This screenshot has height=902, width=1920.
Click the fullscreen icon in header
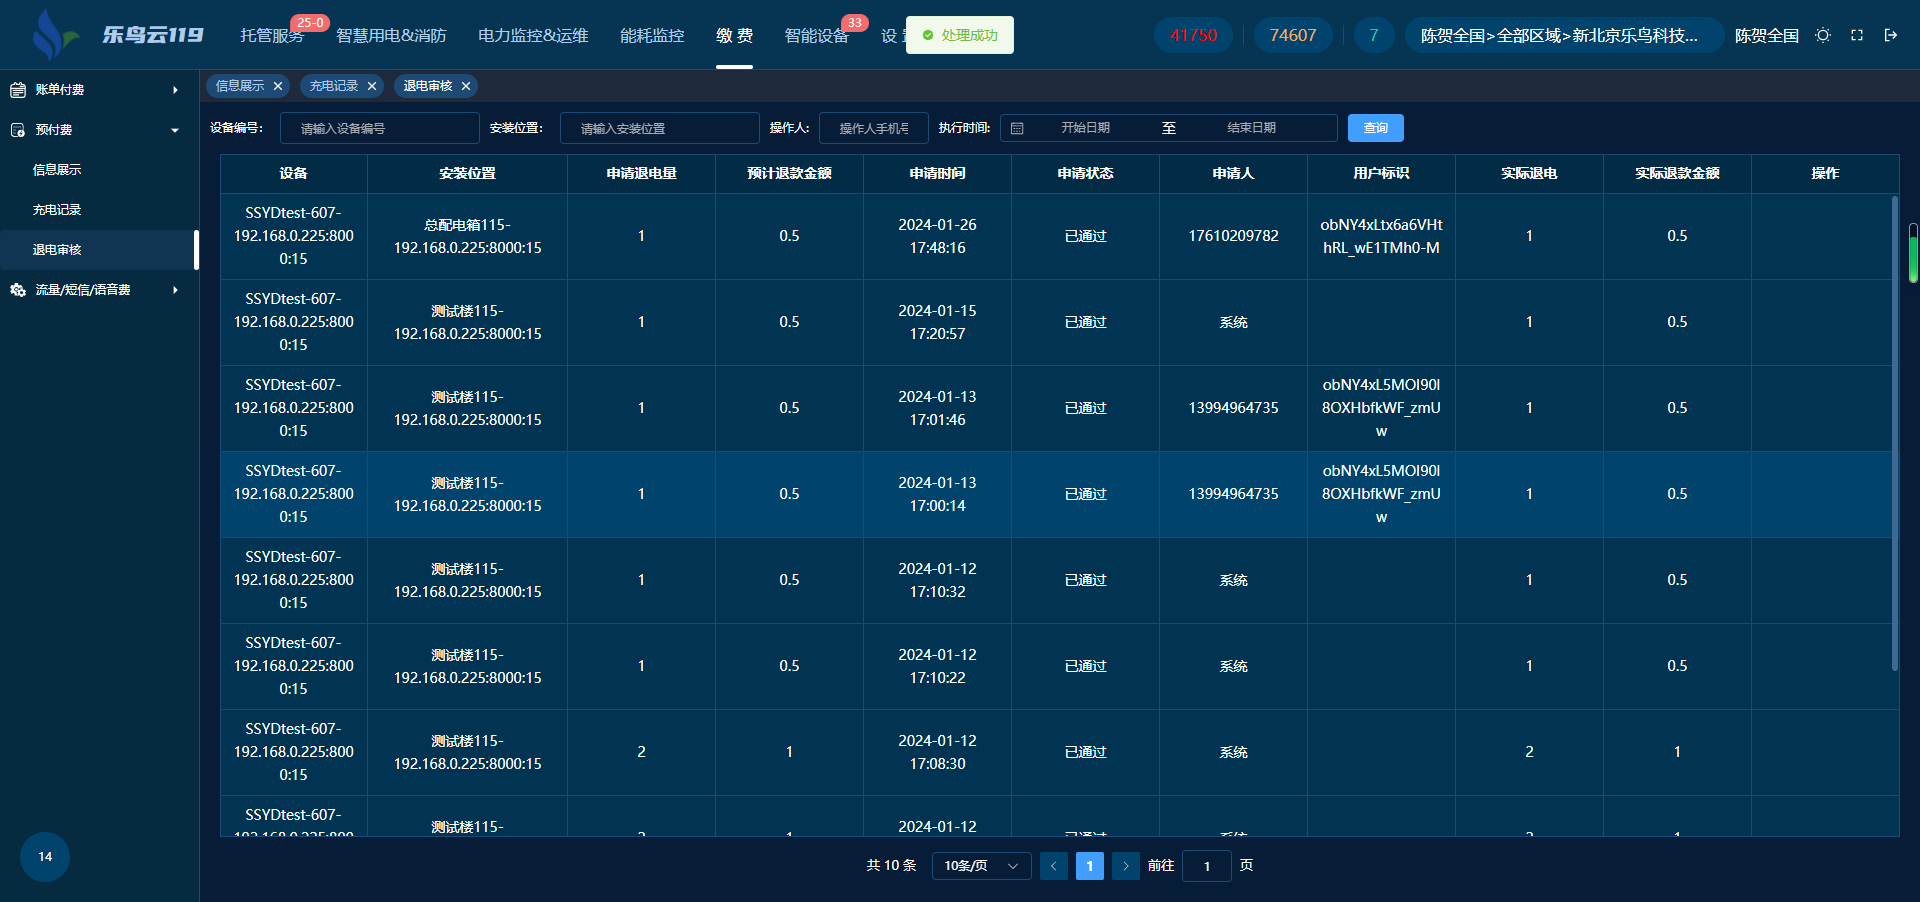pyautogui.click(x=1857, y=35)
